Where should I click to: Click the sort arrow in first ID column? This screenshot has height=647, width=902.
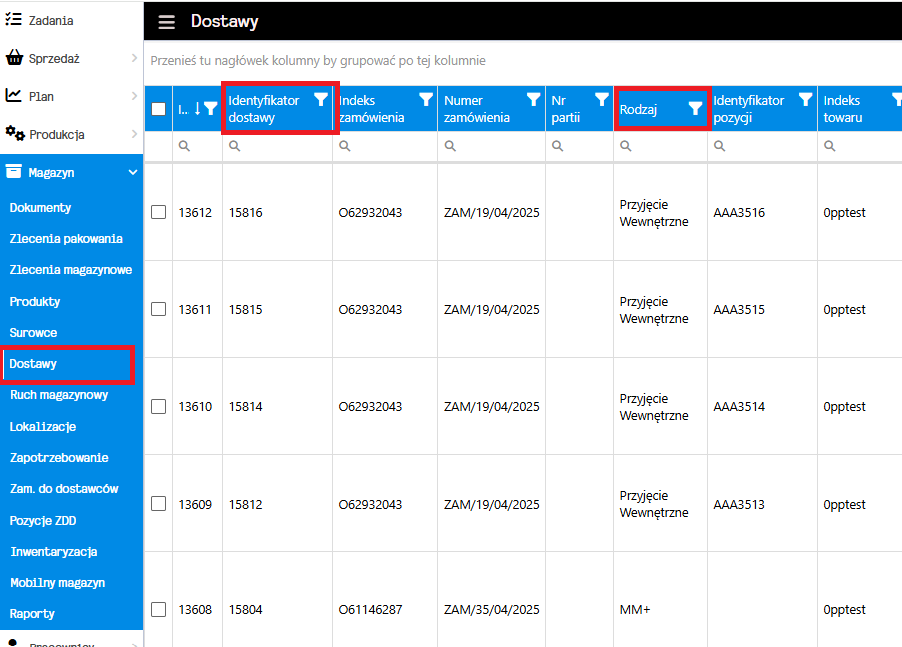click(197, 109)
